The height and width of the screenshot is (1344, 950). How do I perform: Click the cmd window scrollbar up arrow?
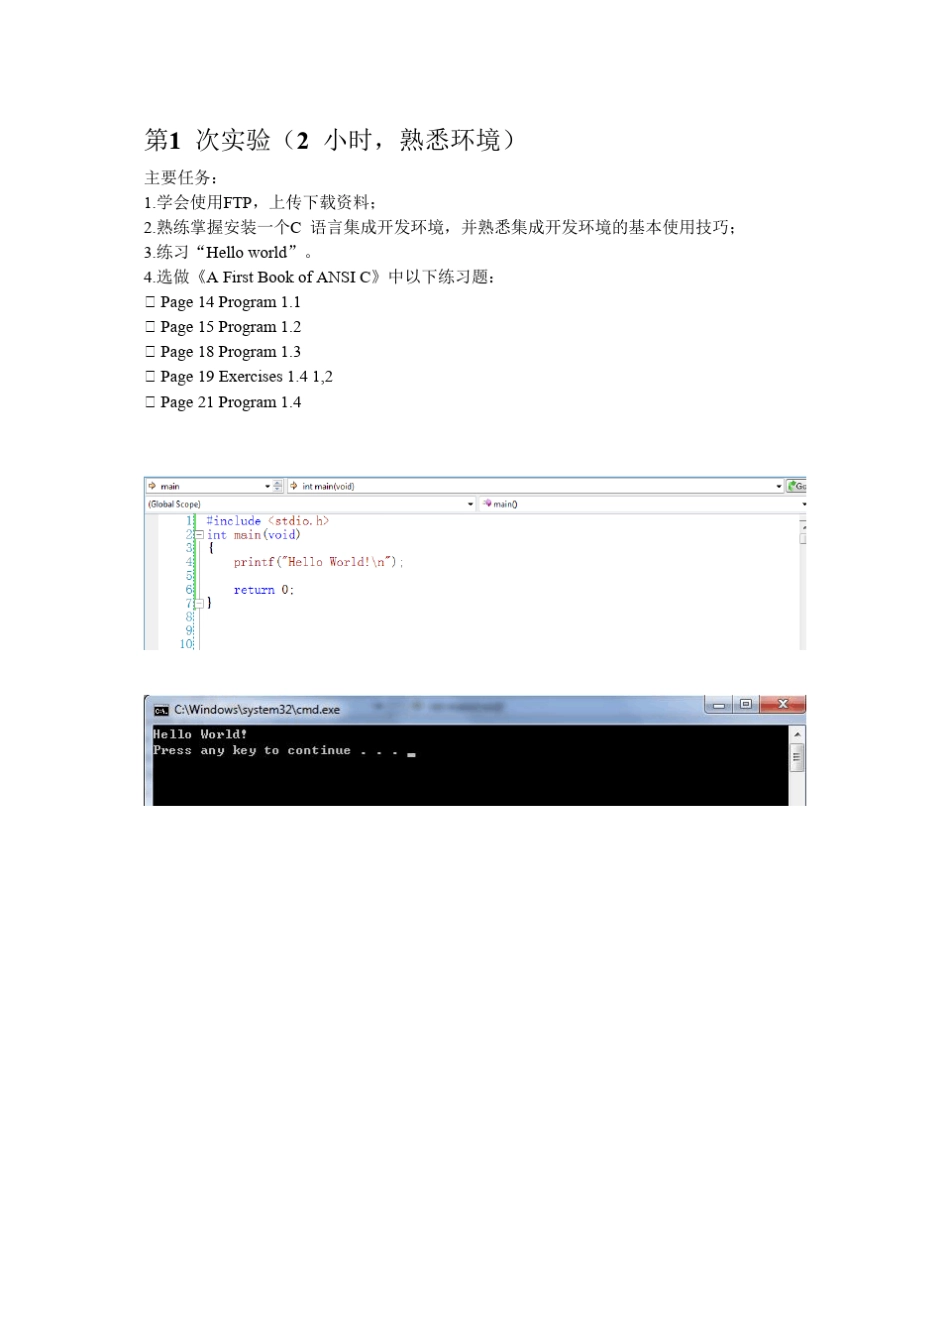797,735
